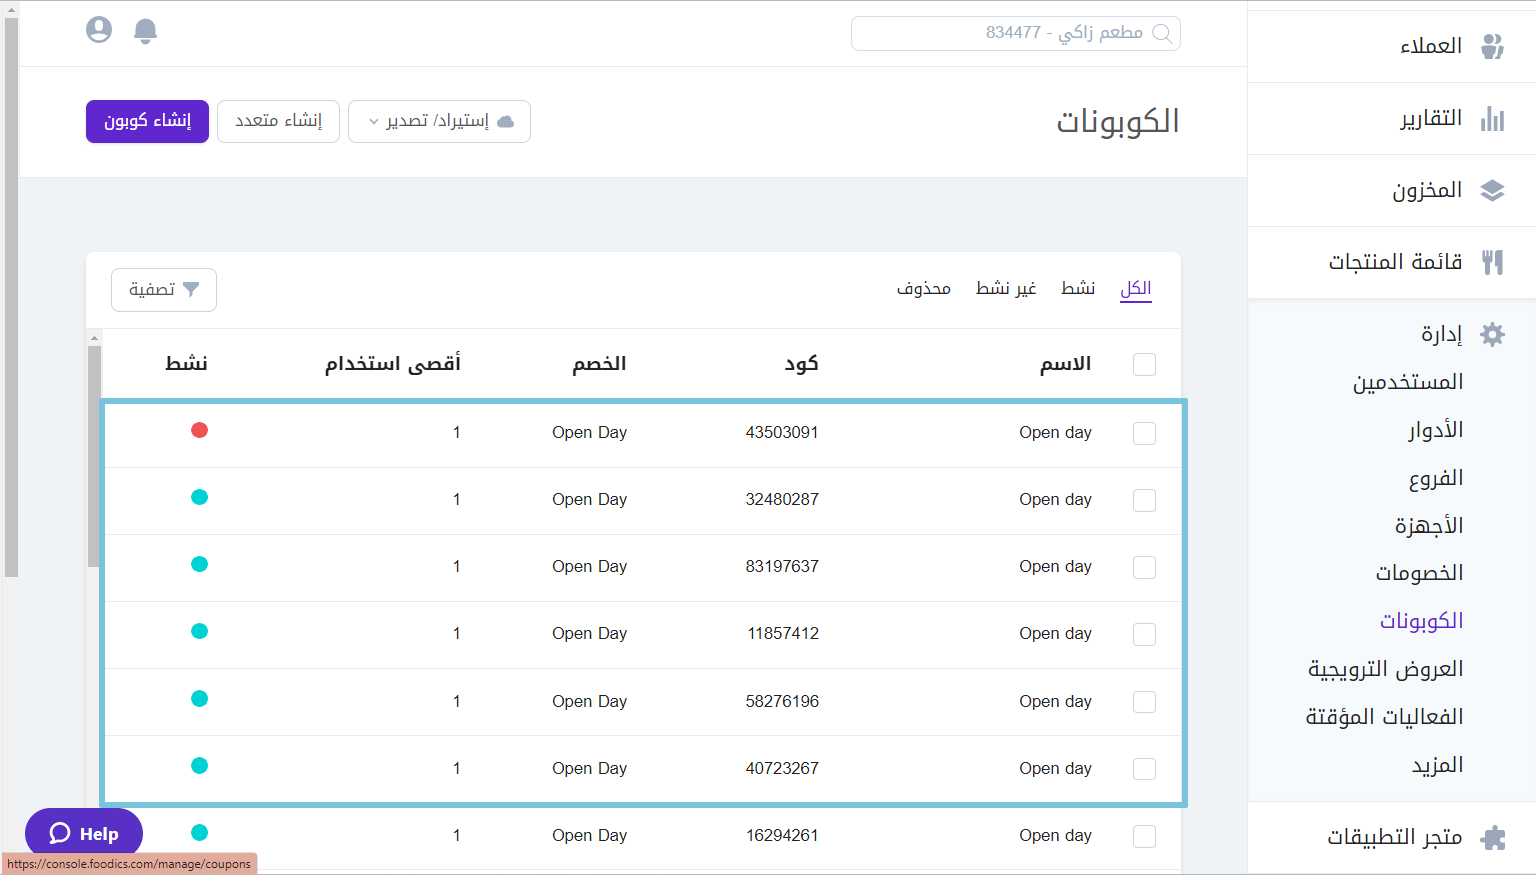Click the page's left vertical scrollbar
The width and height of the screenshot is (1536, 875).
(x=11, y=297)
